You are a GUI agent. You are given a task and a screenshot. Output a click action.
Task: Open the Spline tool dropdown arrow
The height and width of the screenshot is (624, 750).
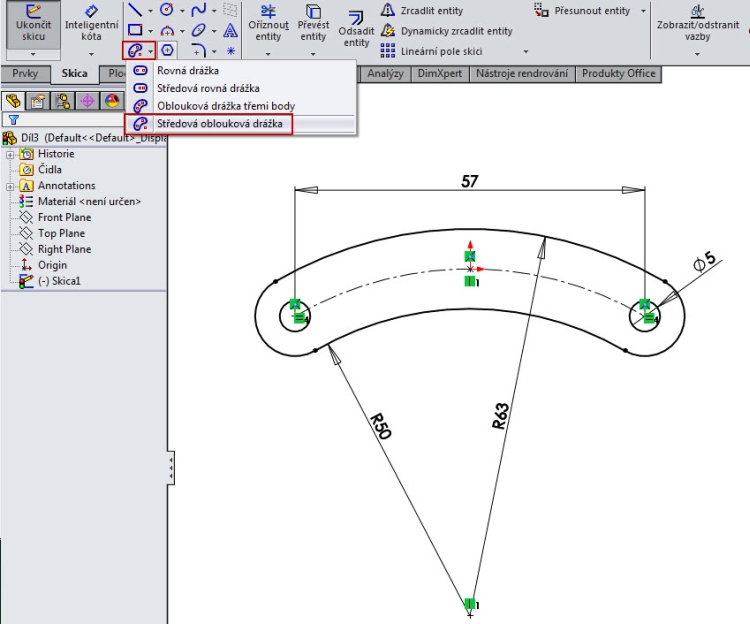coord(214,11)
